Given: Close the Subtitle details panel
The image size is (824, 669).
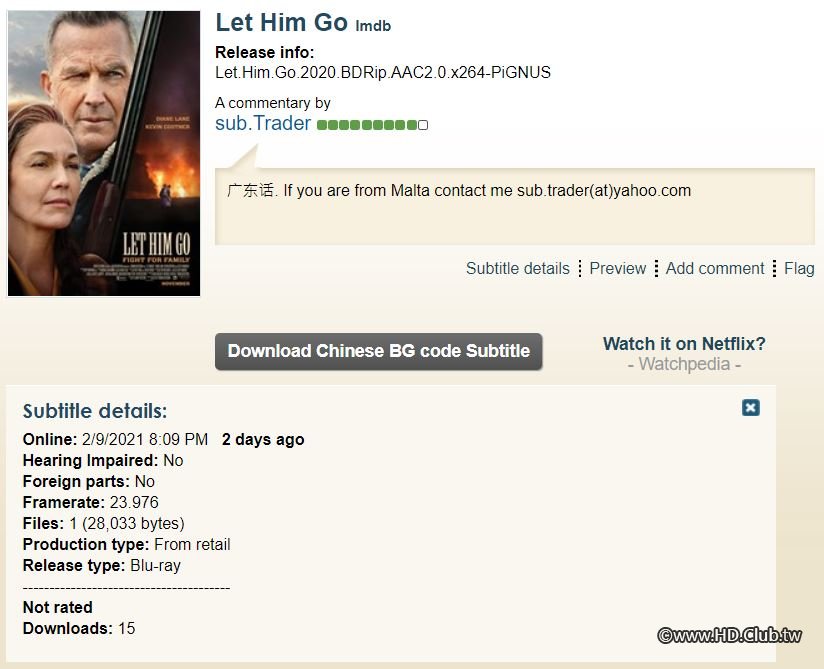Looking at the screenshot, I should point(751,407).
